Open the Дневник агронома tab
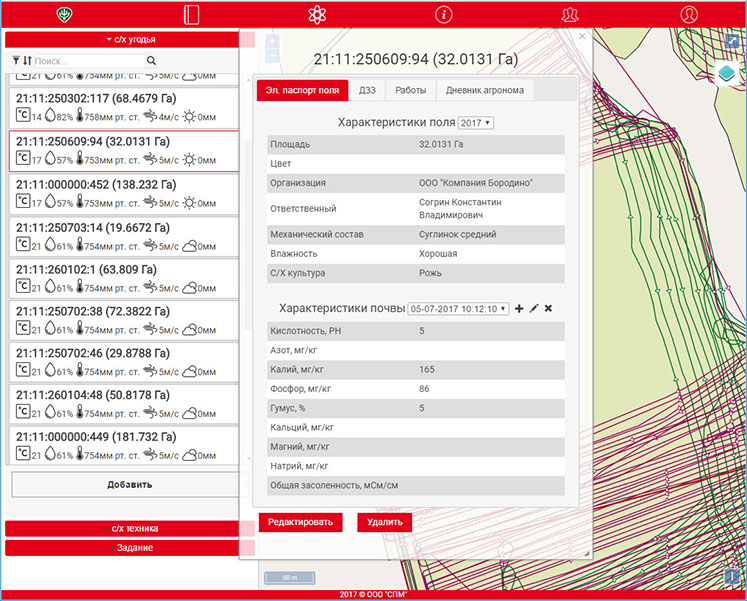This screenshot has height=601, width=747. tap(484, 90)
